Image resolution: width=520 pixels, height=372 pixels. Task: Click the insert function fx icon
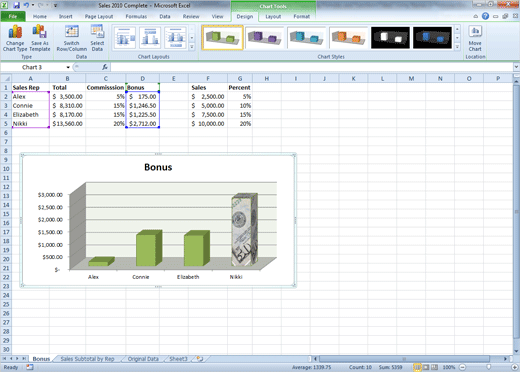[x=105, y=67]
